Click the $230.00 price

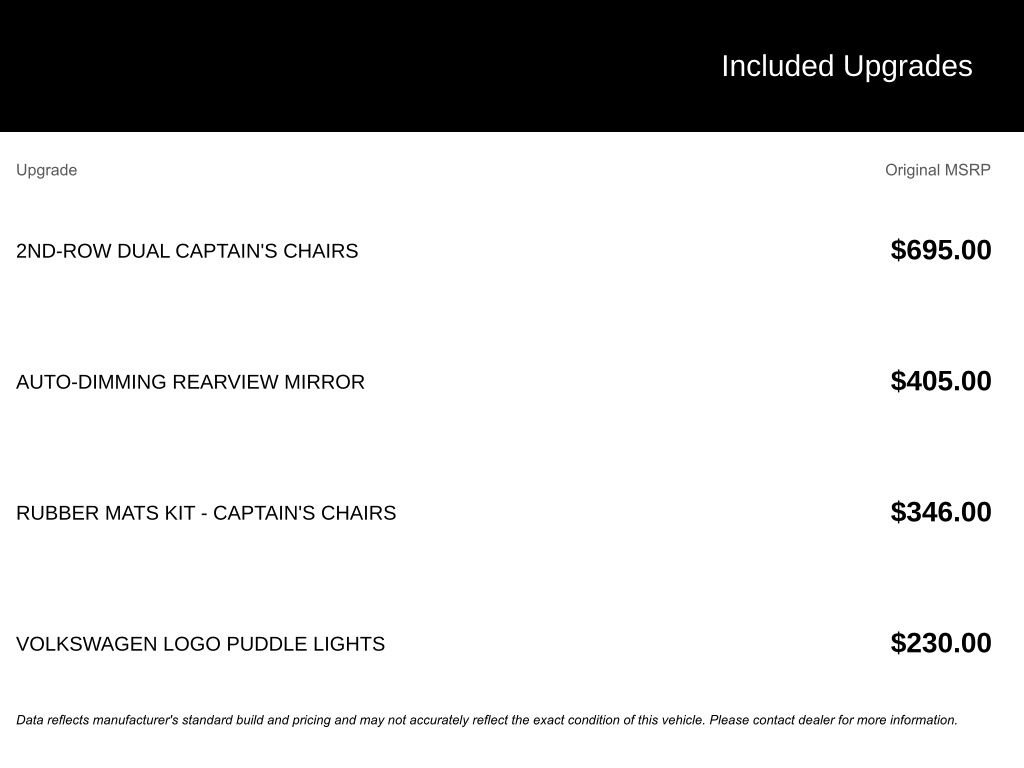click(940, 643)
